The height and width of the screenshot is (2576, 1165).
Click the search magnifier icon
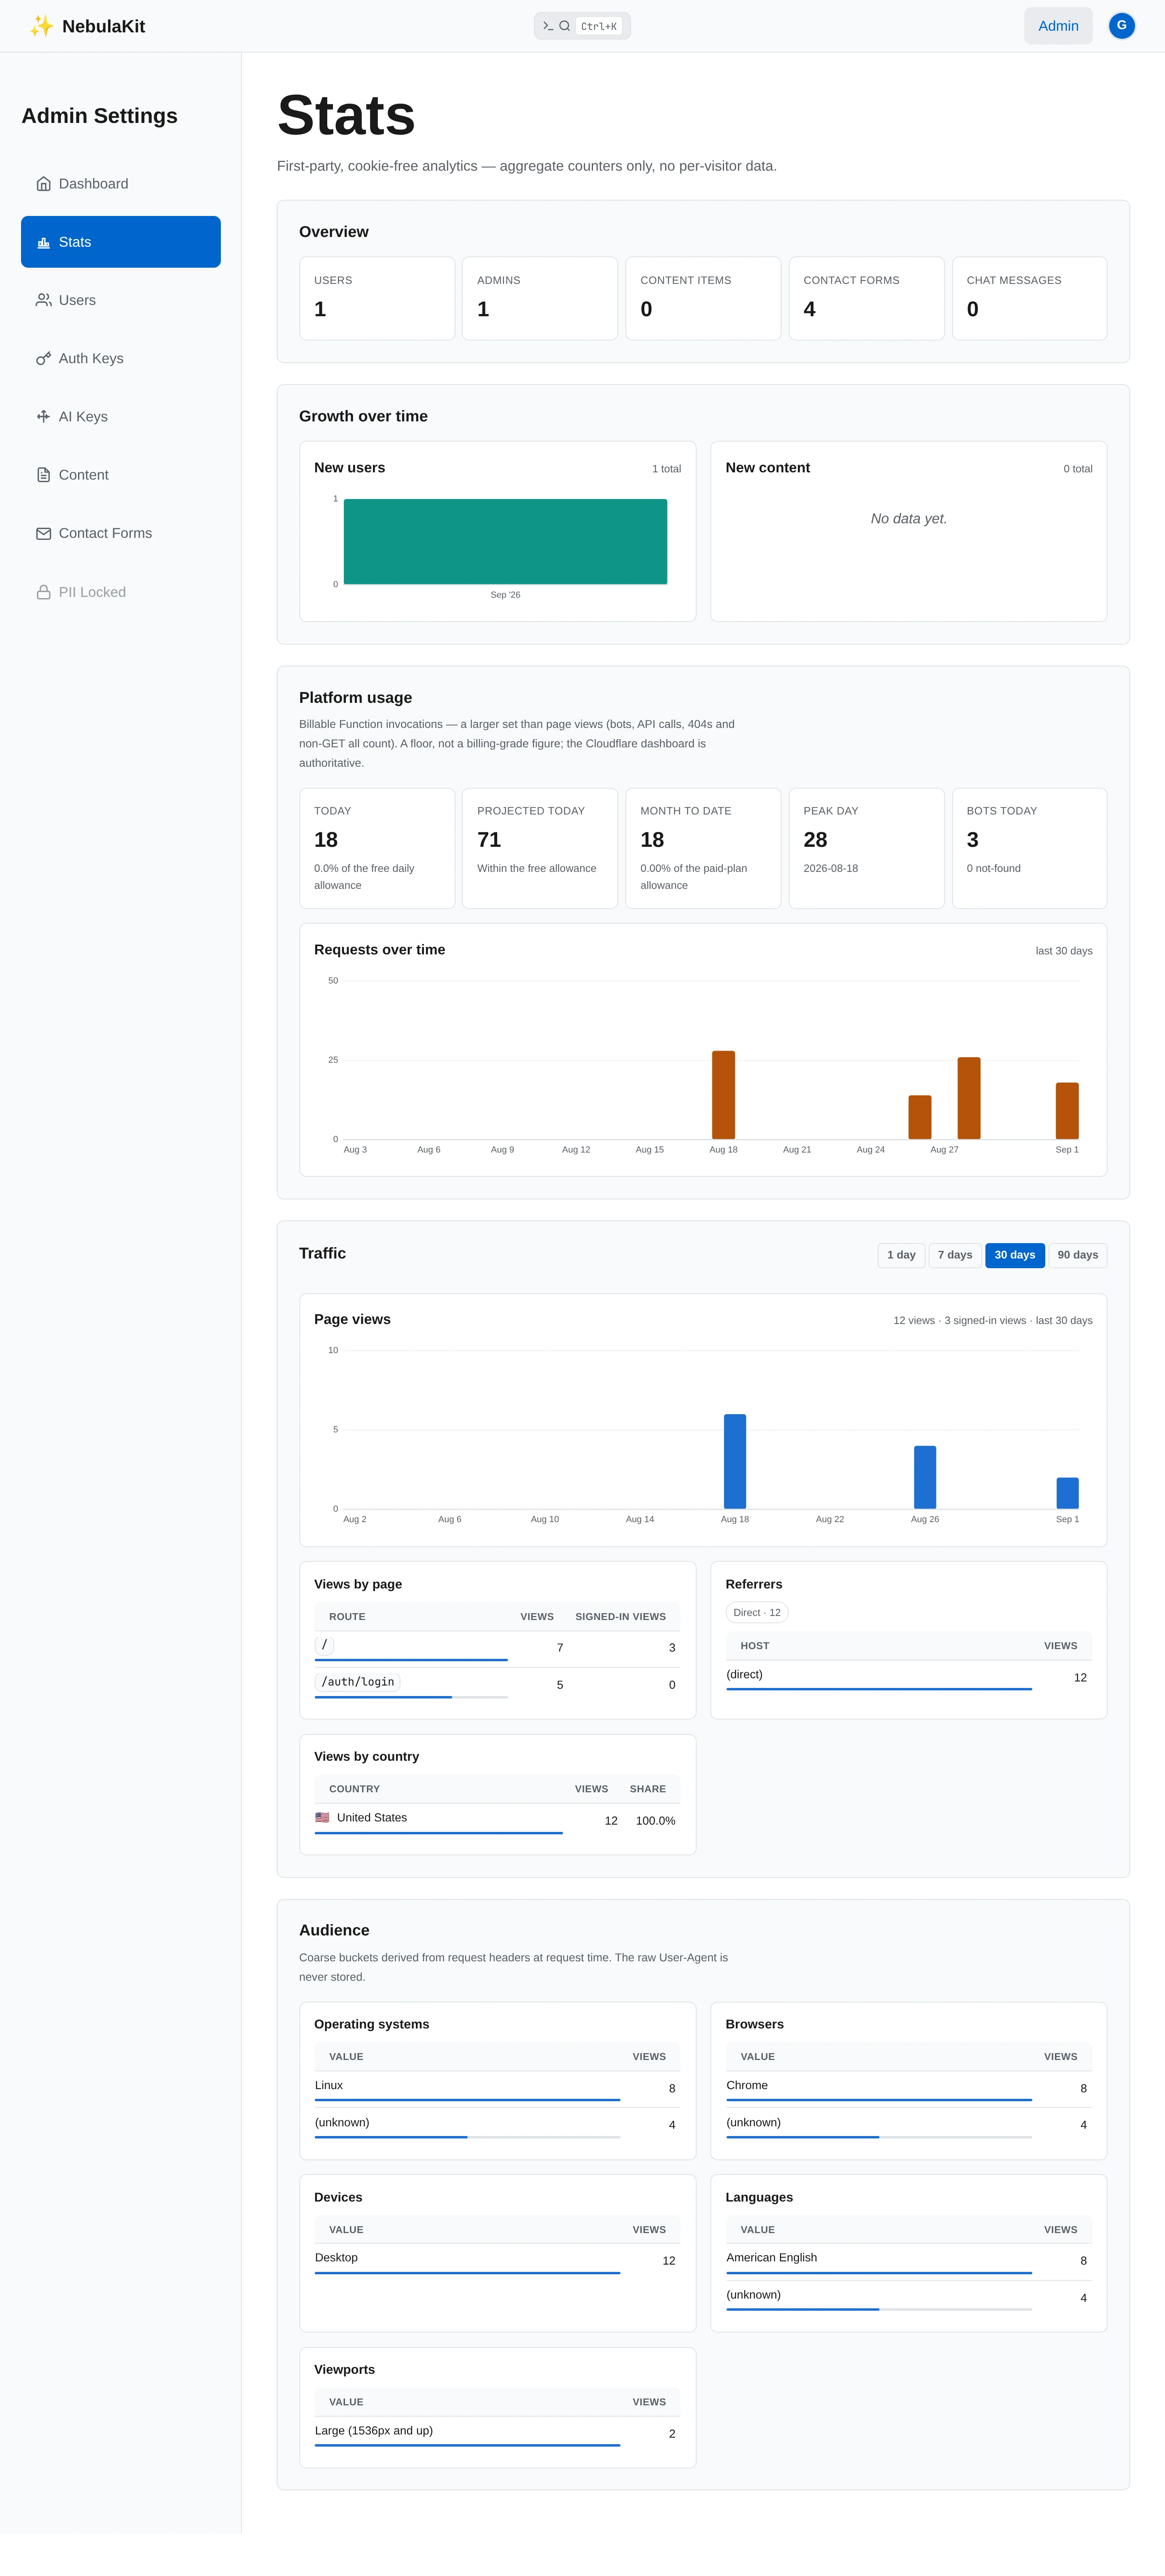565,26
